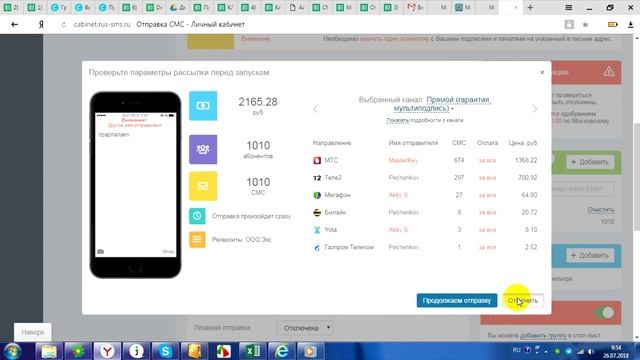Click '+ Добавить' in the green panel

590,162
